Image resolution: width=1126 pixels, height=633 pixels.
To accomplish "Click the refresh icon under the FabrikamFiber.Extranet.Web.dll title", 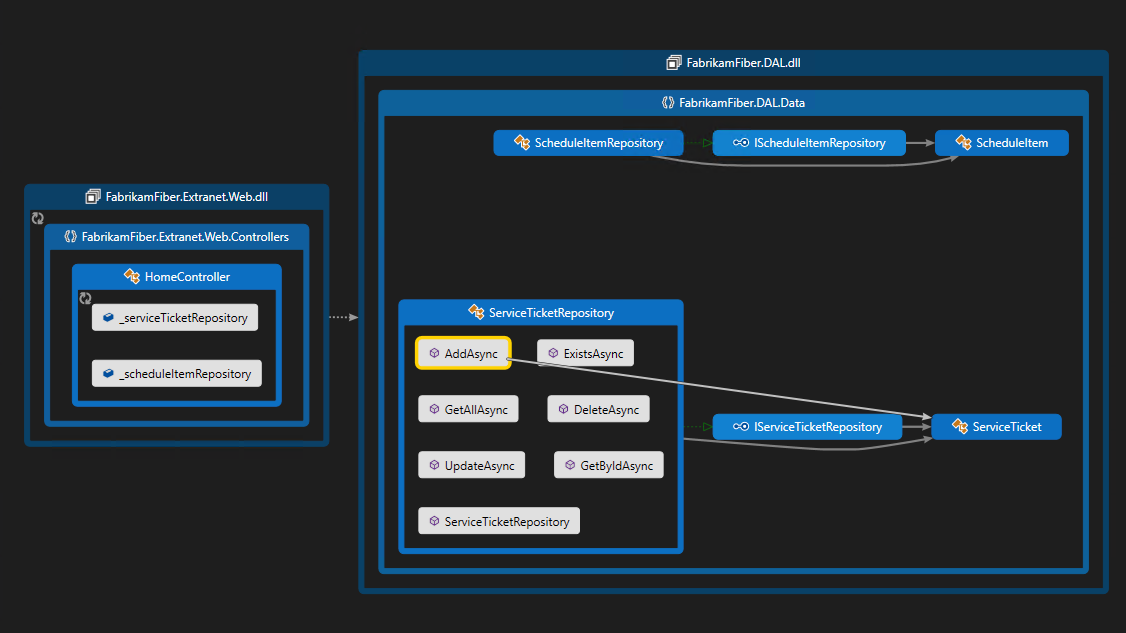I will click(x=38, y=218).
